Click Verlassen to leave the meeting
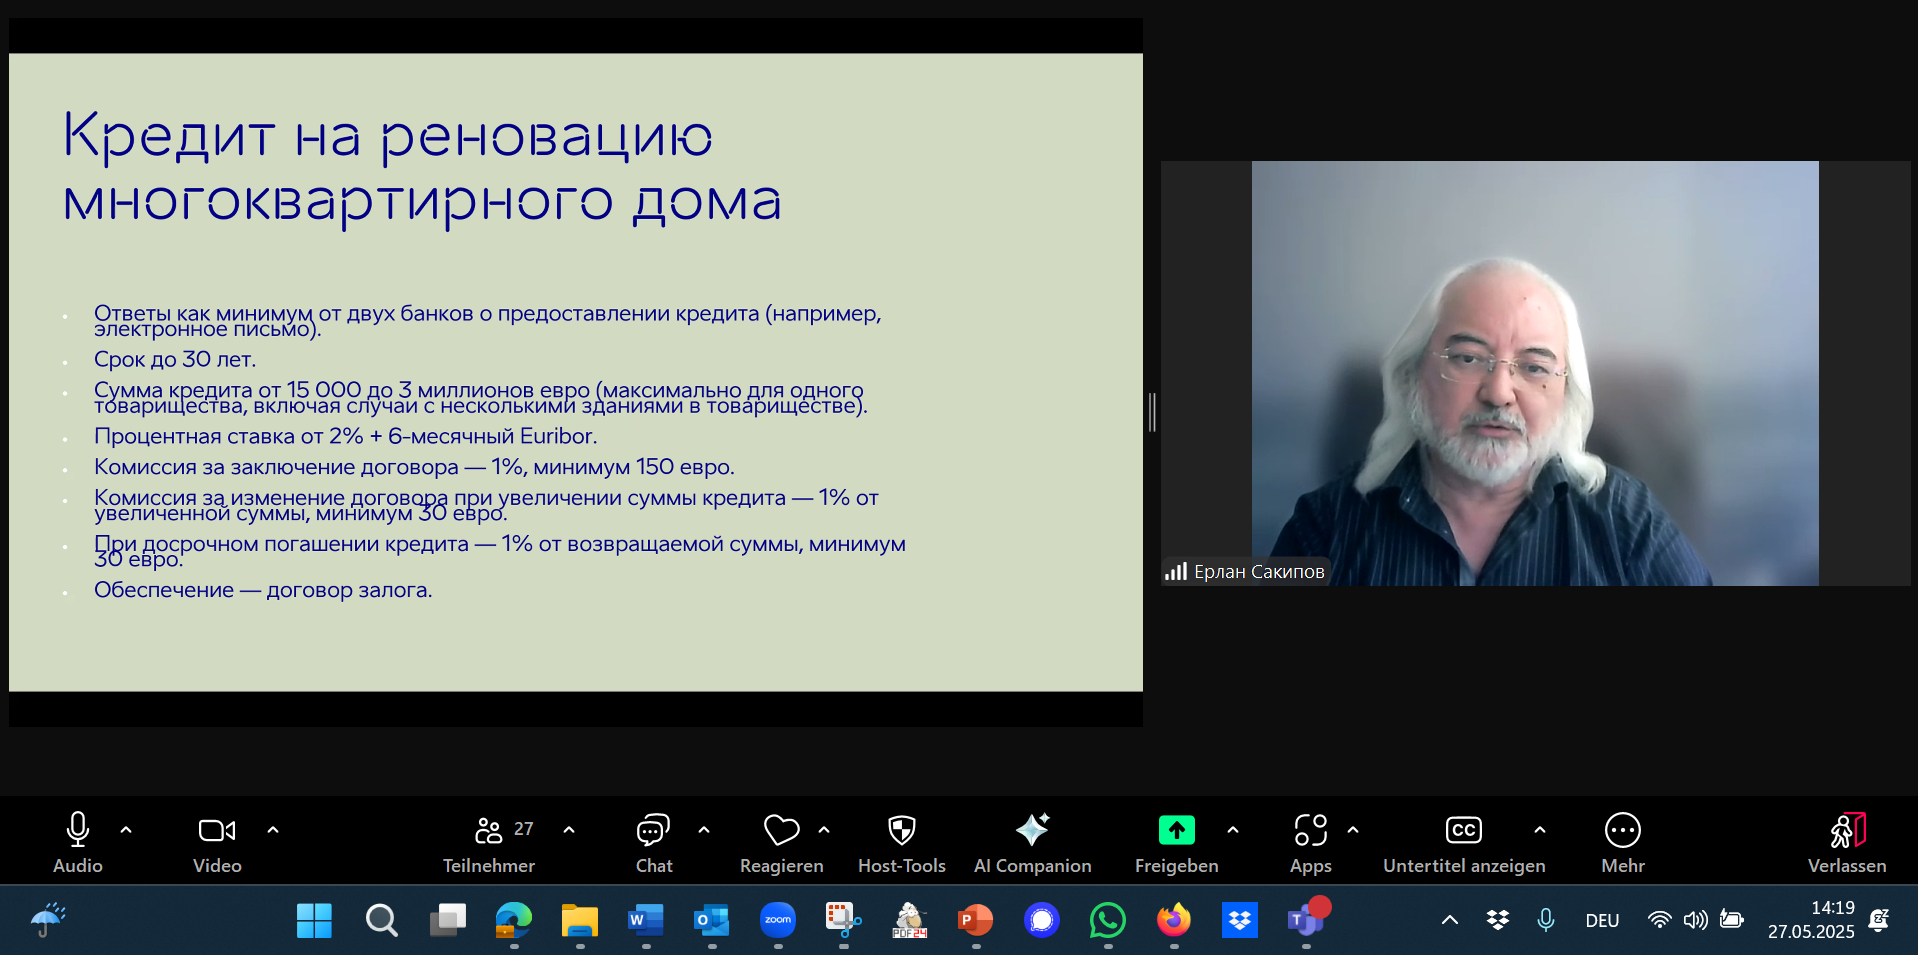 [1846, 841]
